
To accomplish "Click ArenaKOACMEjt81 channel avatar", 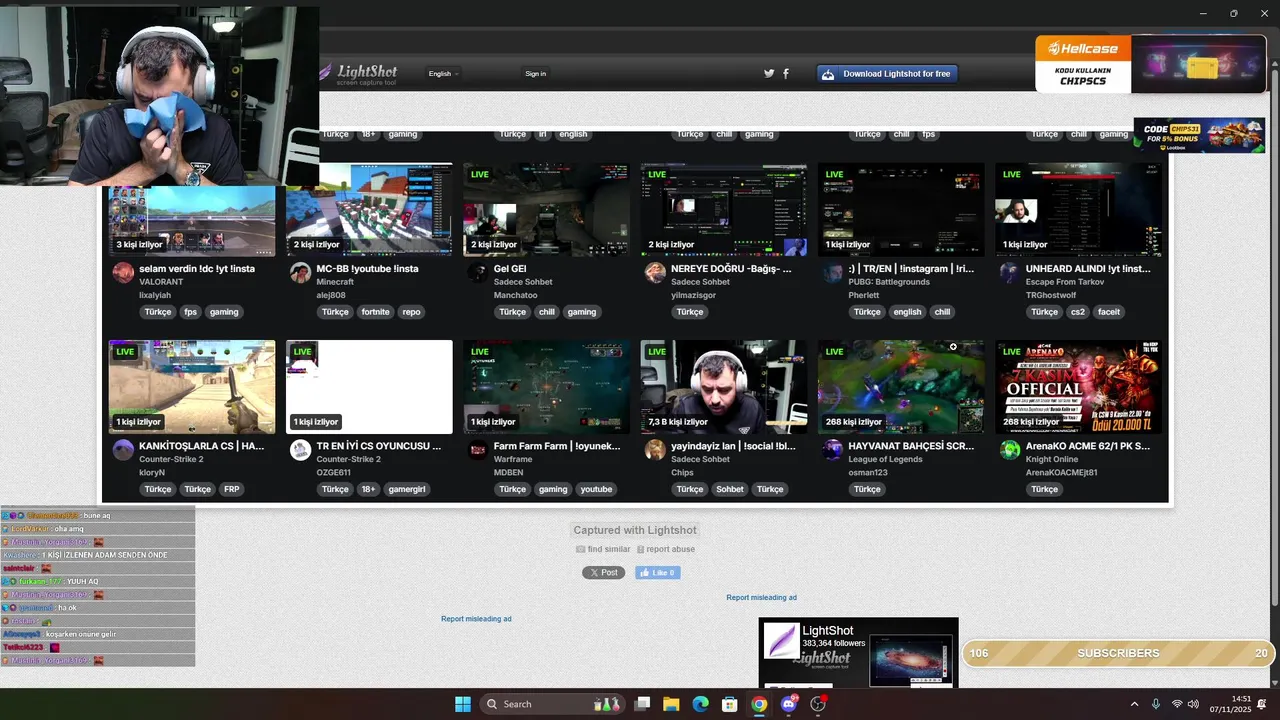I will point(1010,450).
